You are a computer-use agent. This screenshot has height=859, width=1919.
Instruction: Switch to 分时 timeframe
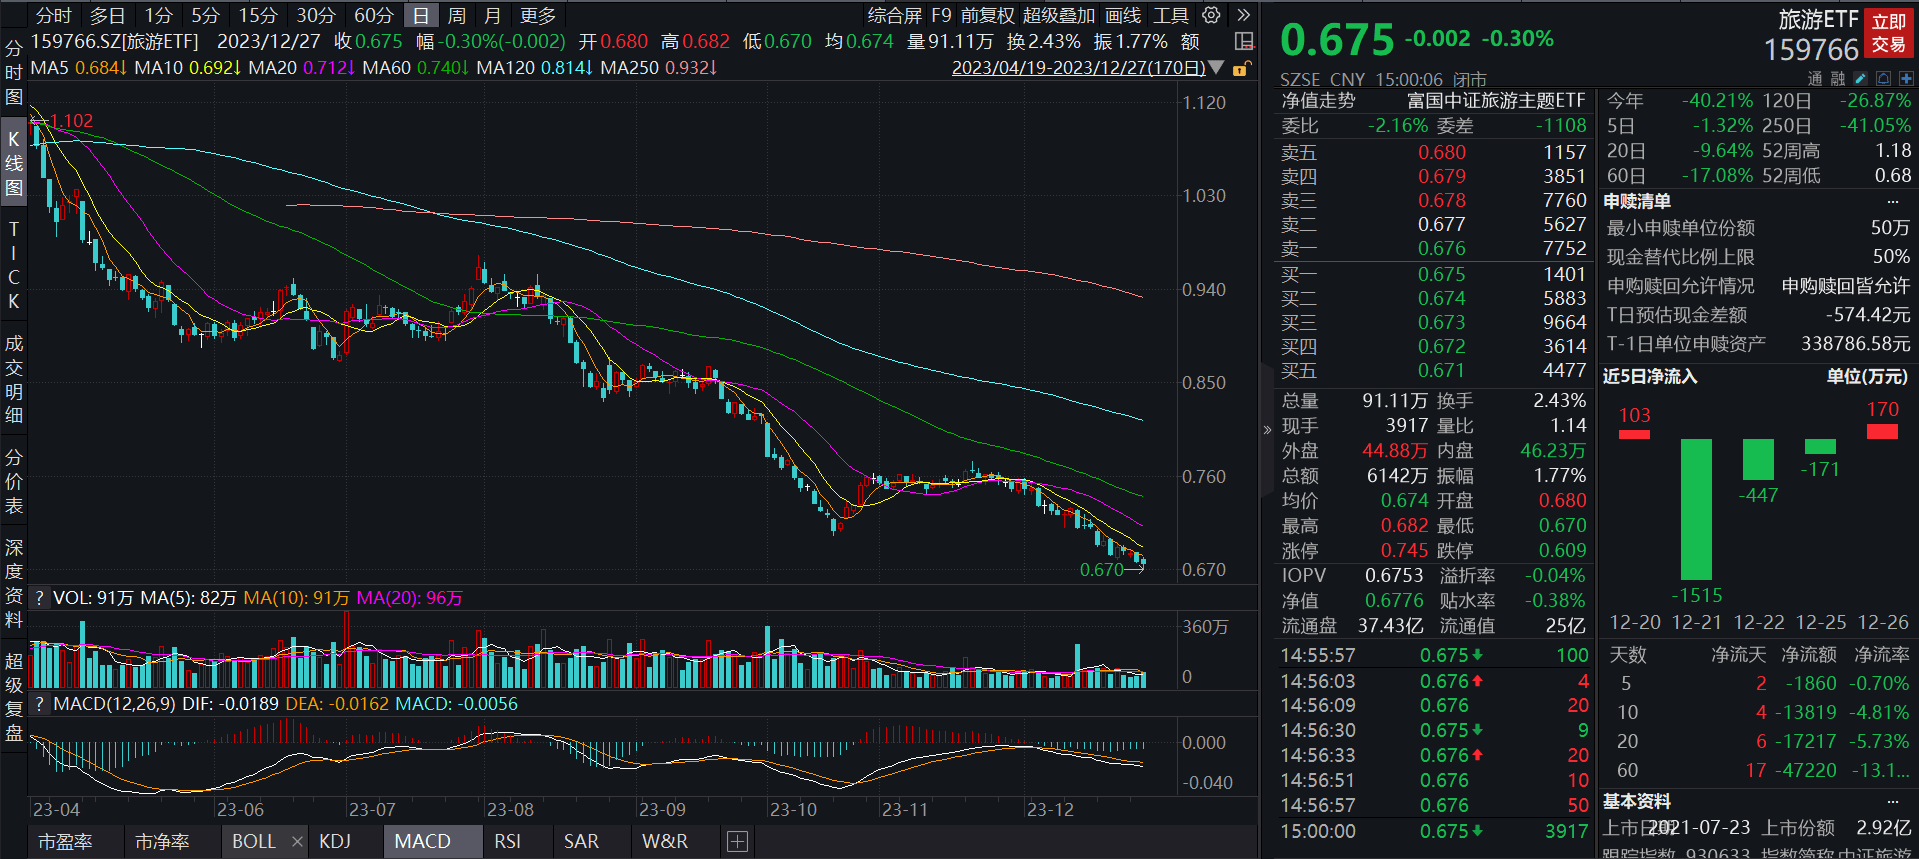[x=54, y=15]
